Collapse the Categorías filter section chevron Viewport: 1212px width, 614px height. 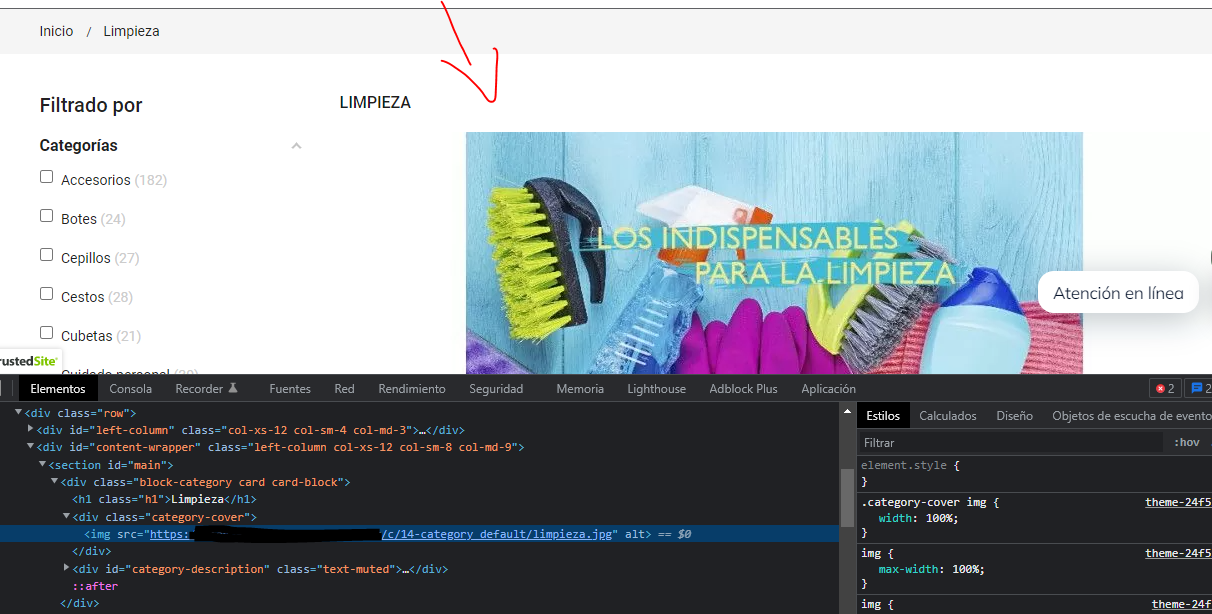coord(296,146)
